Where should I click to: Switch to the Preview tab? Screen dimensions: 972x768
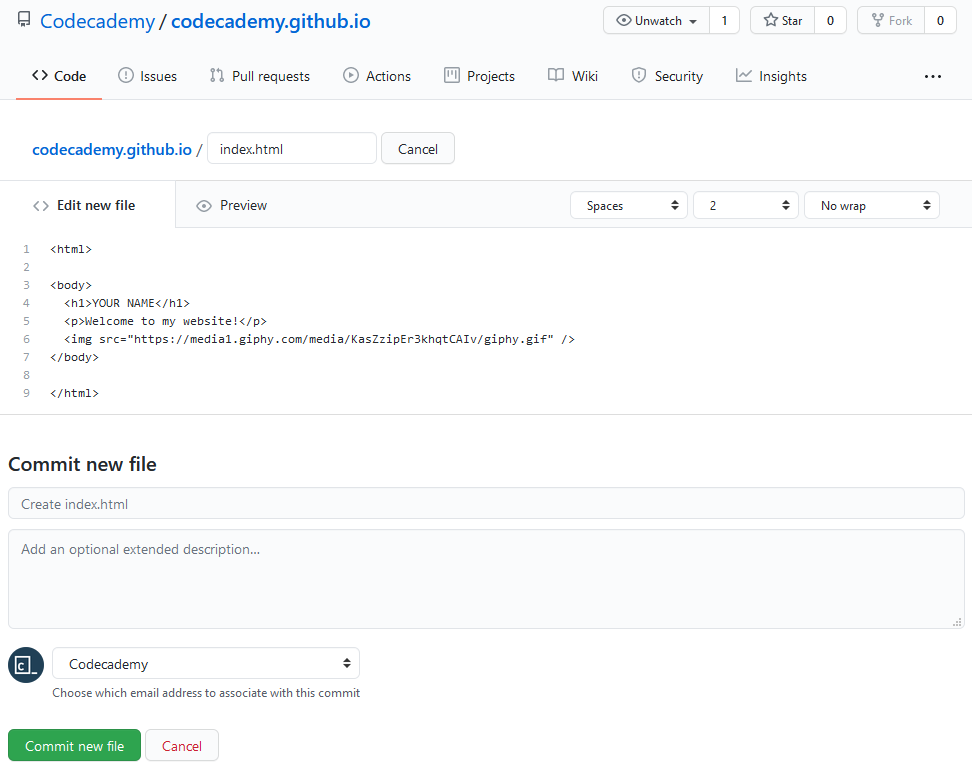[x=231, y=206]
